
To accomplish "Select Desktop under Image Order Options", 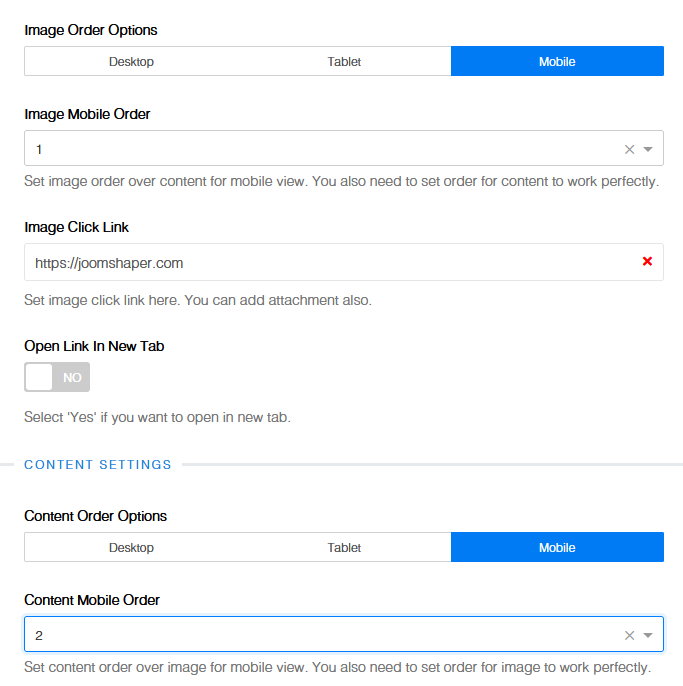I will 131,61.
